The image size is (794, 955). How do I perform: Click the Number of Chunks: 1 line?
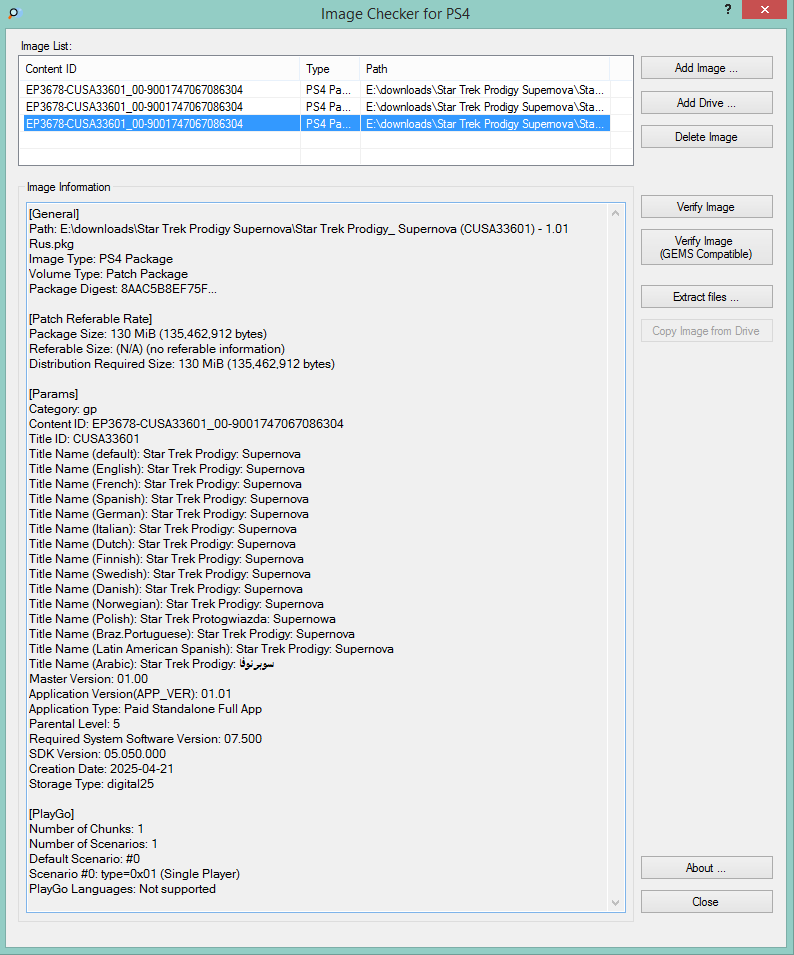coord(86,829)
